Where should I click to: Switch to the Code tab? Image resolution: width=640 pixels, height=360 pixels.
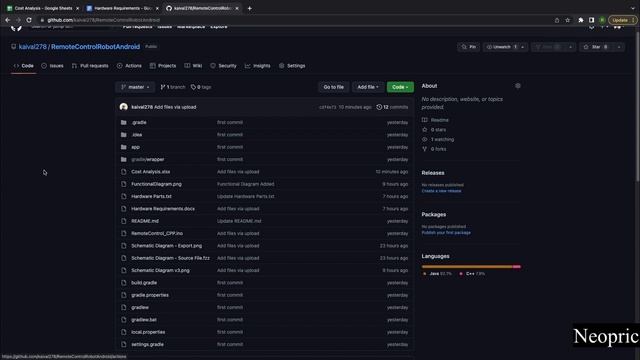pyautogui.click(x=24, y=66)
